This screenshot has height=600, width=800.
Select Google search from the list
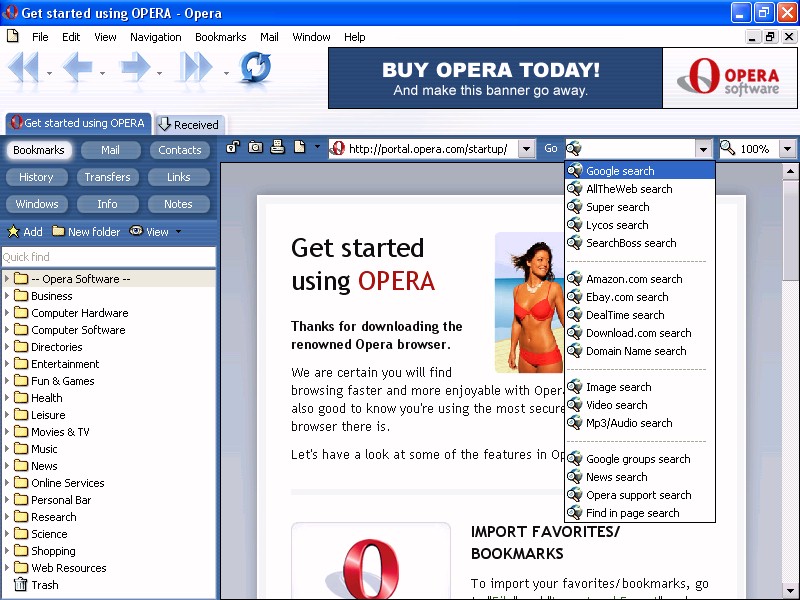click(x=640, y=171)
